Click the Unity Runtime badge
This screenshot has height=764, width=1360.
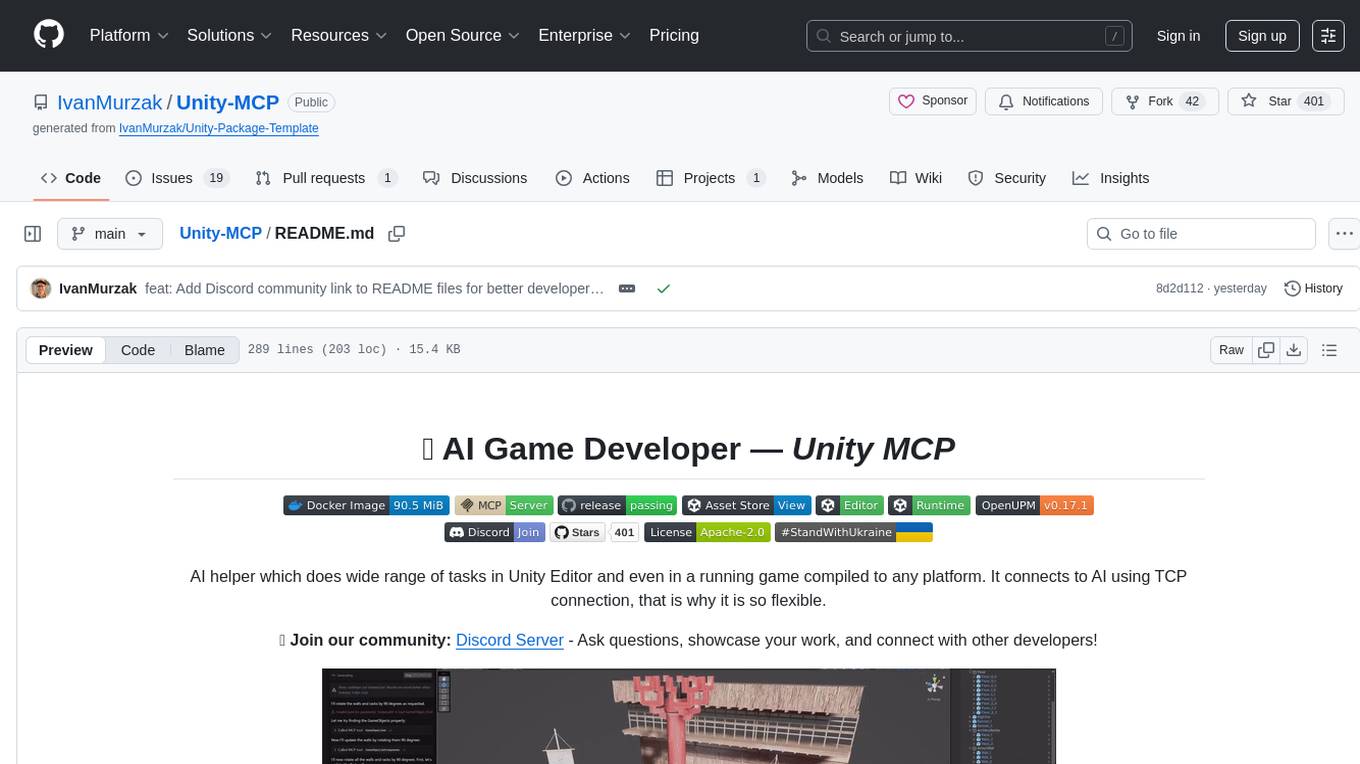click(929, 505)
